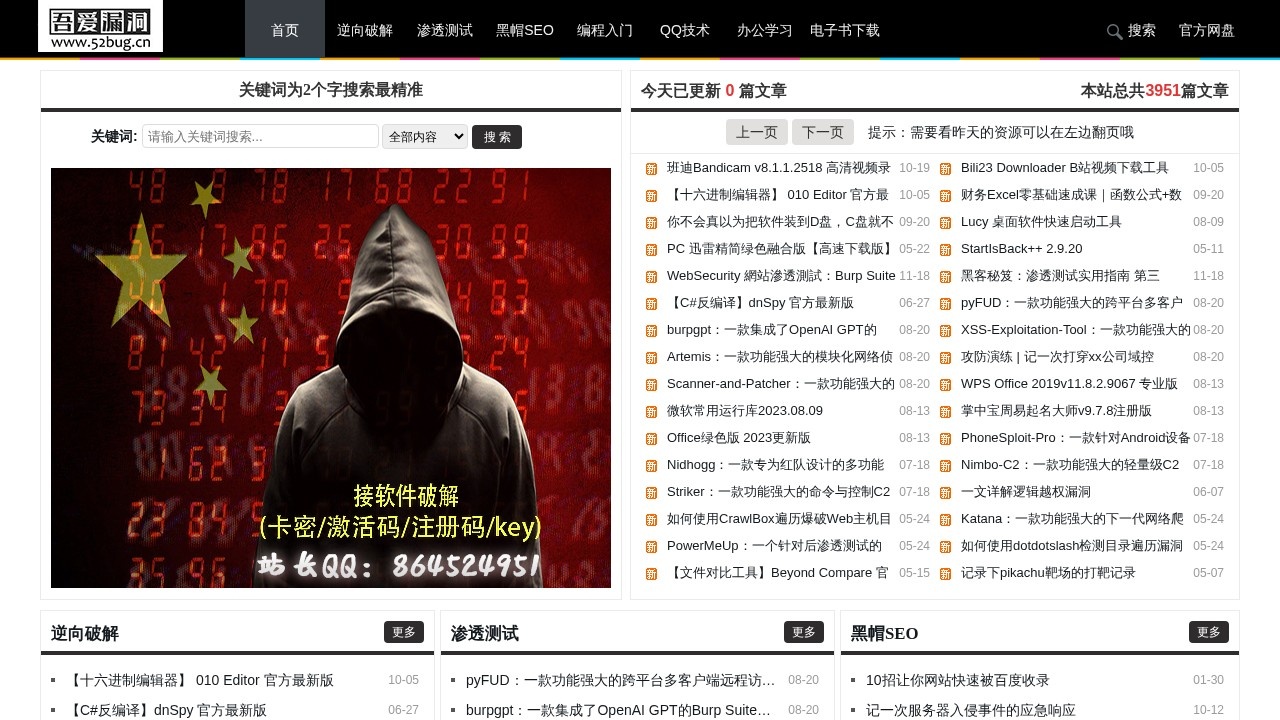Expand 更多 under the 黑帽SEO section
1280x720 pixels.
(1209, 632)
